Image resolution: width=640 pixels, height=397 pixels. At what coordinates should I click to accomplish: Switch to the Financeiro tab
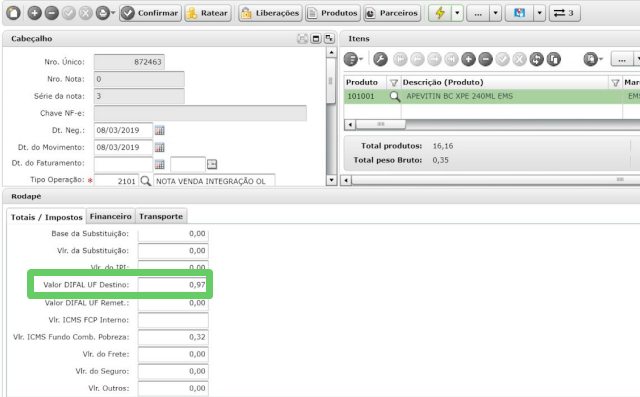pos(111,216)
